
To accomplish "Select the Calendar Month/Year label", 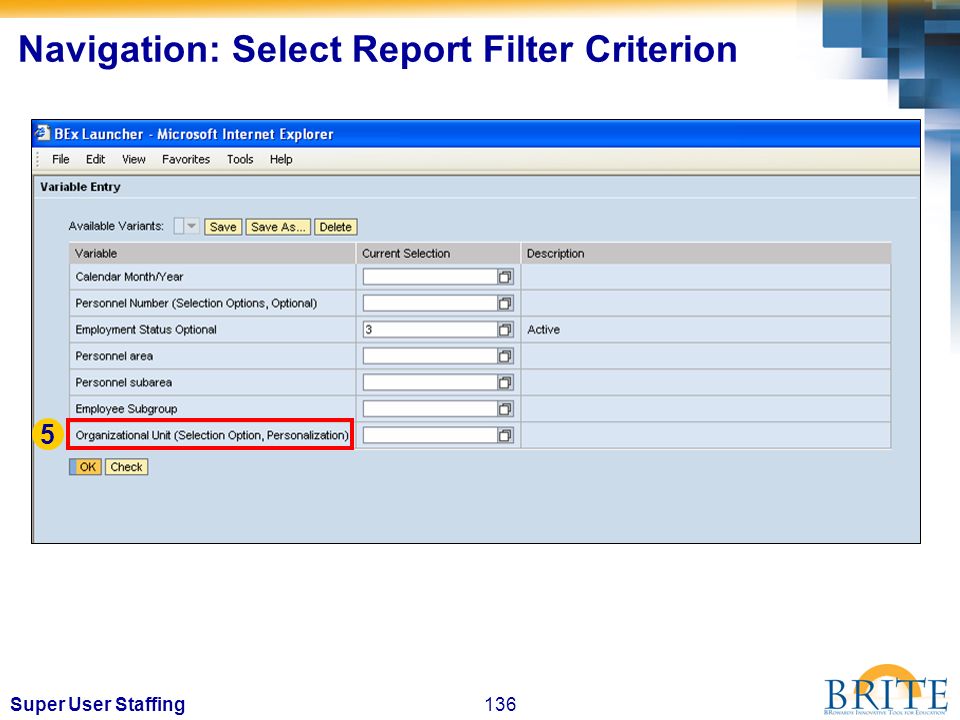I will pos(129,277).
